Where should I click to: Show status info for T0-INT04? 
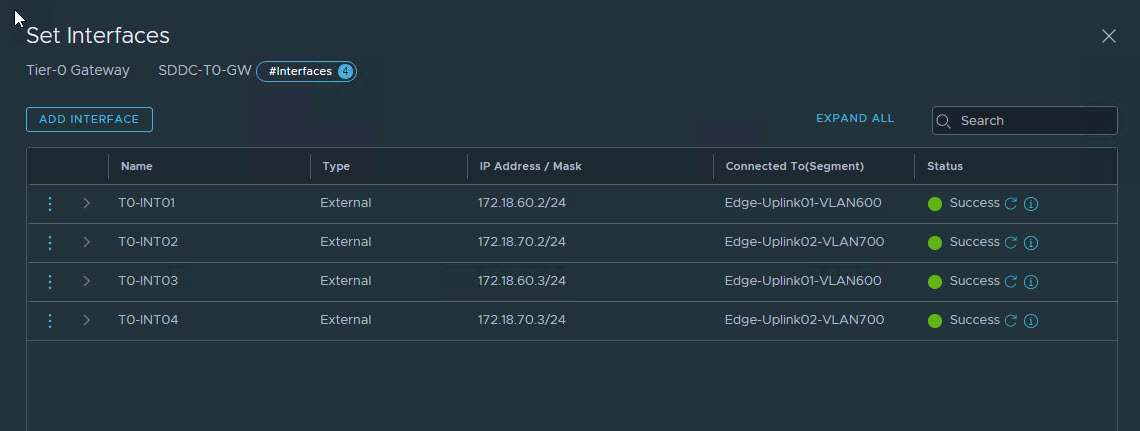pos(1031,320)
